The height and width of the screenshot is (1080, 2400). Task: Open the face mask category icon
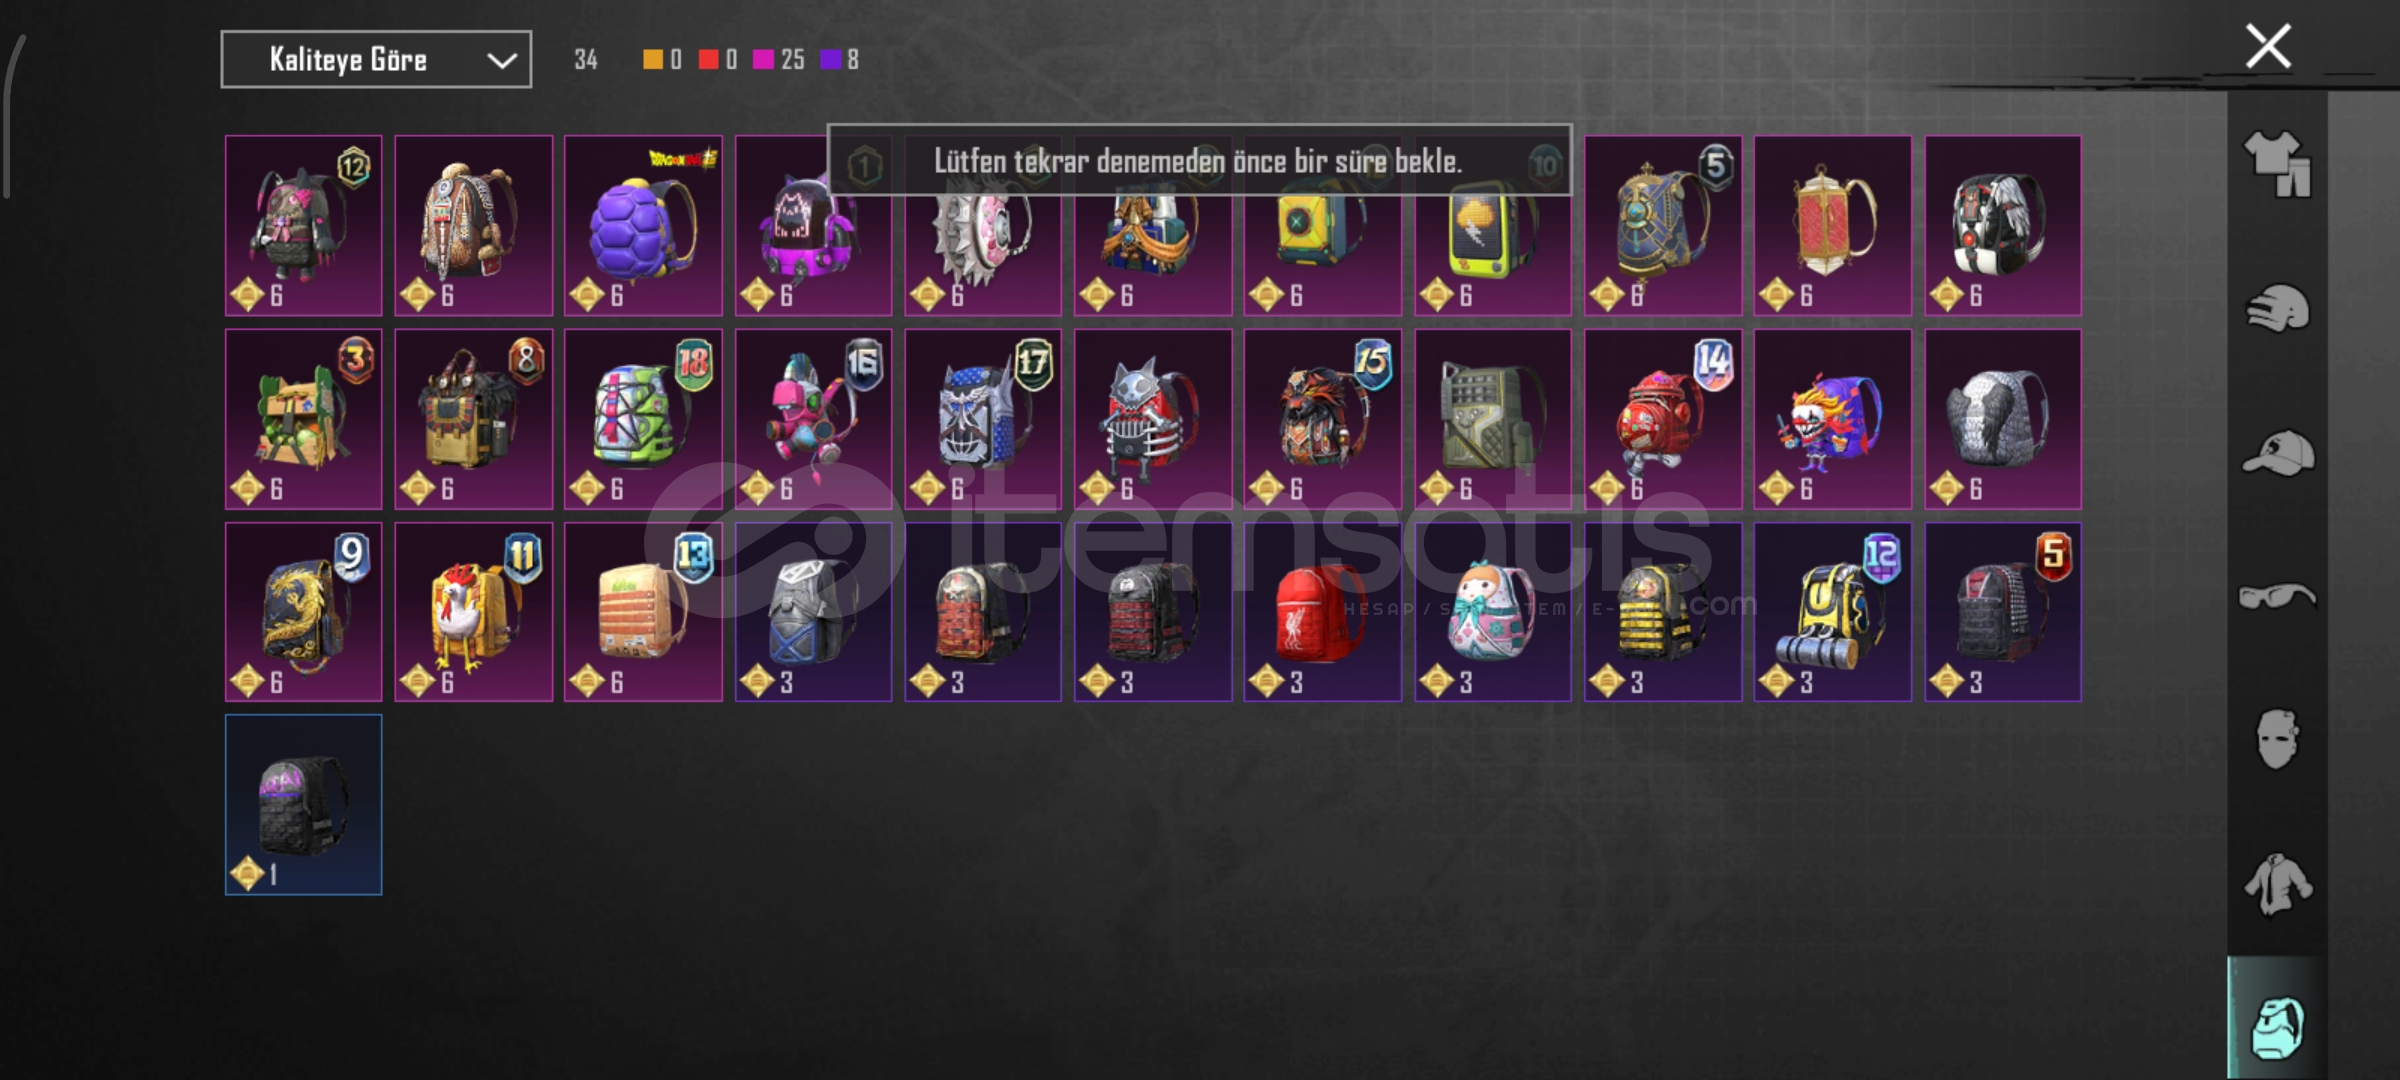pos(2277,740)
